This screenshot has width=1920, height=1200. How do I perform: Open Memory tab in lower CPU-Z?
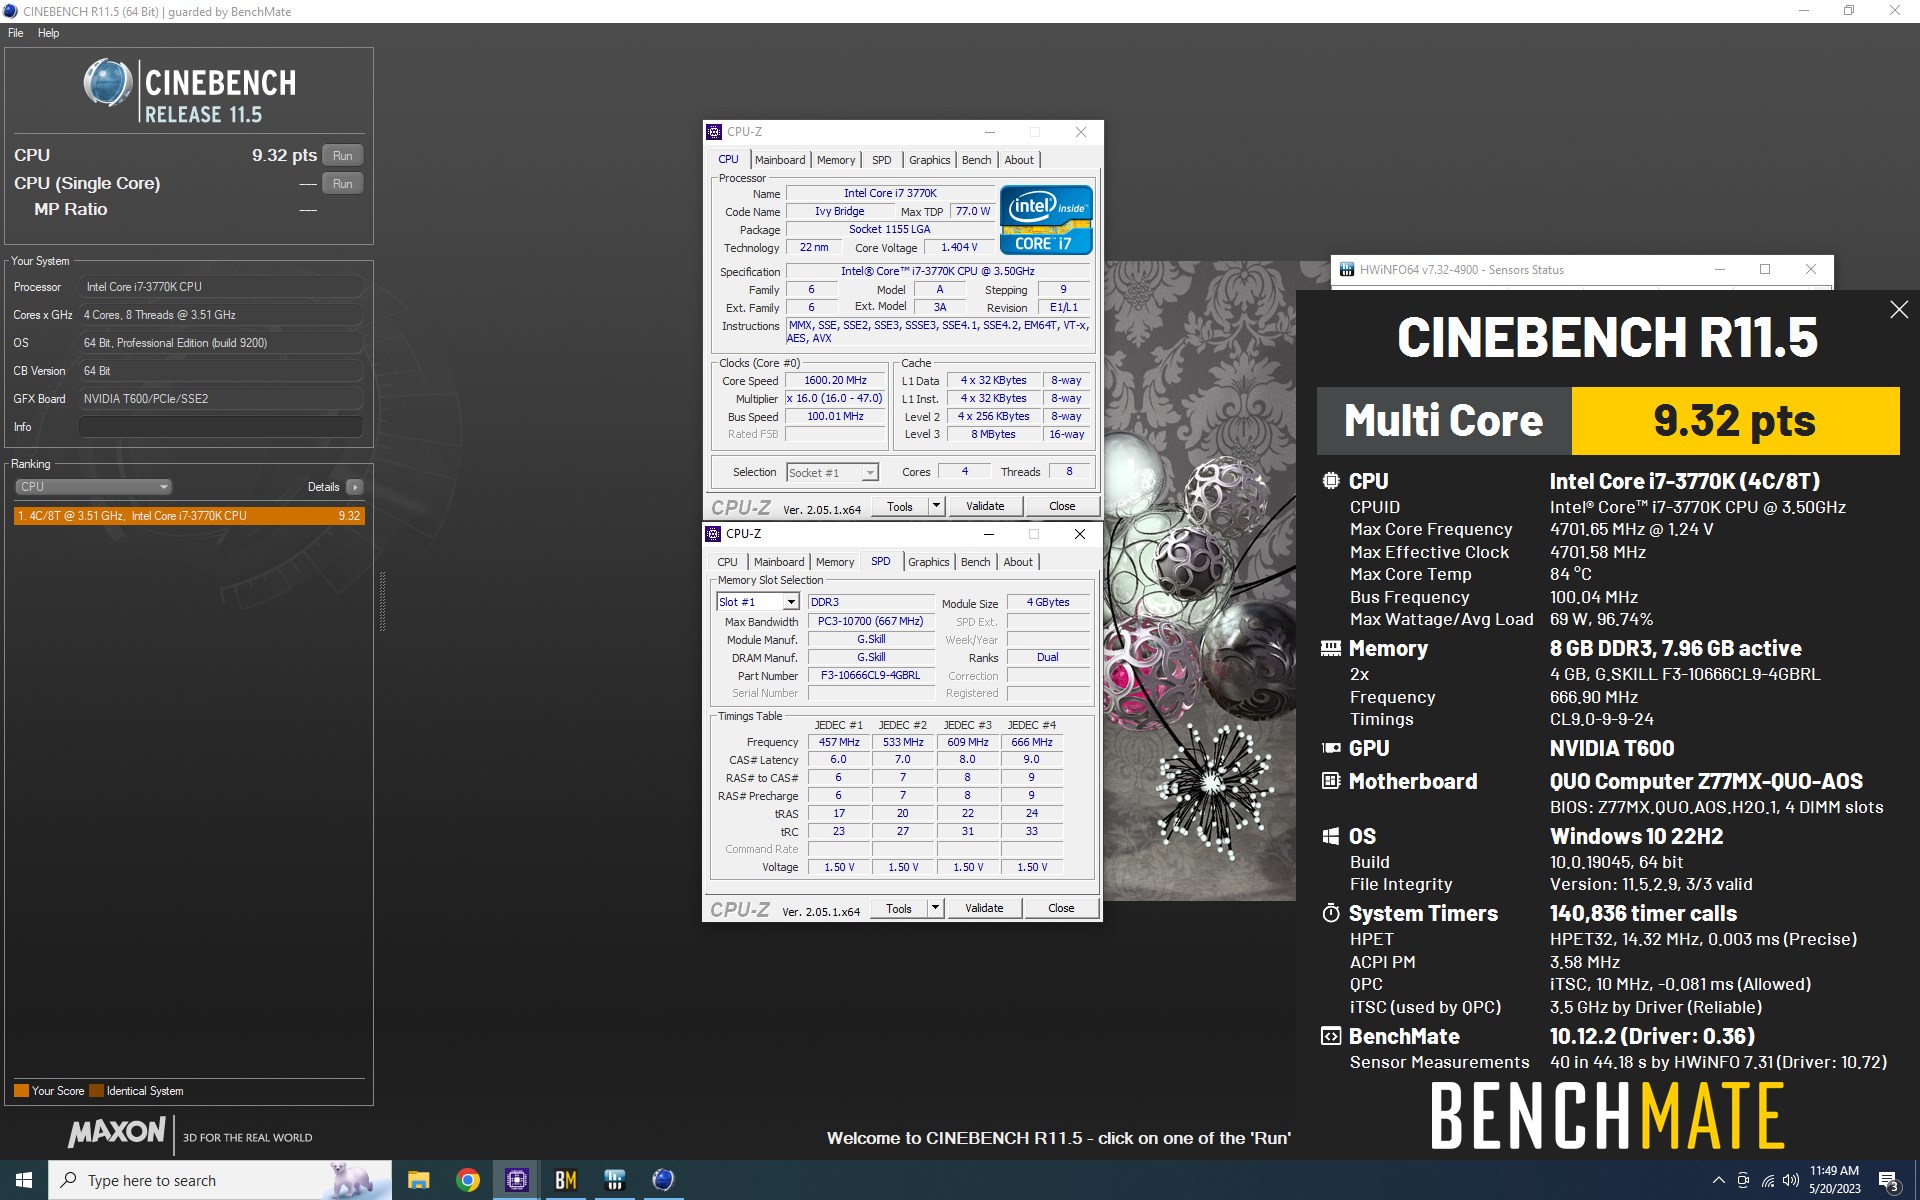point(835,562)
